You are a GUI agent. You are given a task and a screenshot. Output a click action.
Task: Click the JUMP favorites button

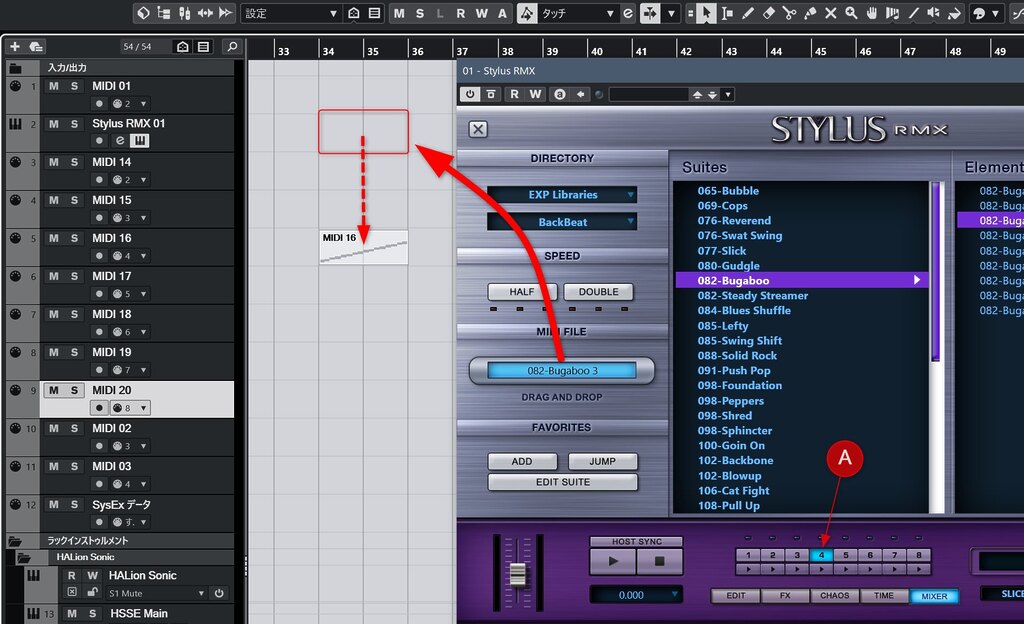coord(602,461)
